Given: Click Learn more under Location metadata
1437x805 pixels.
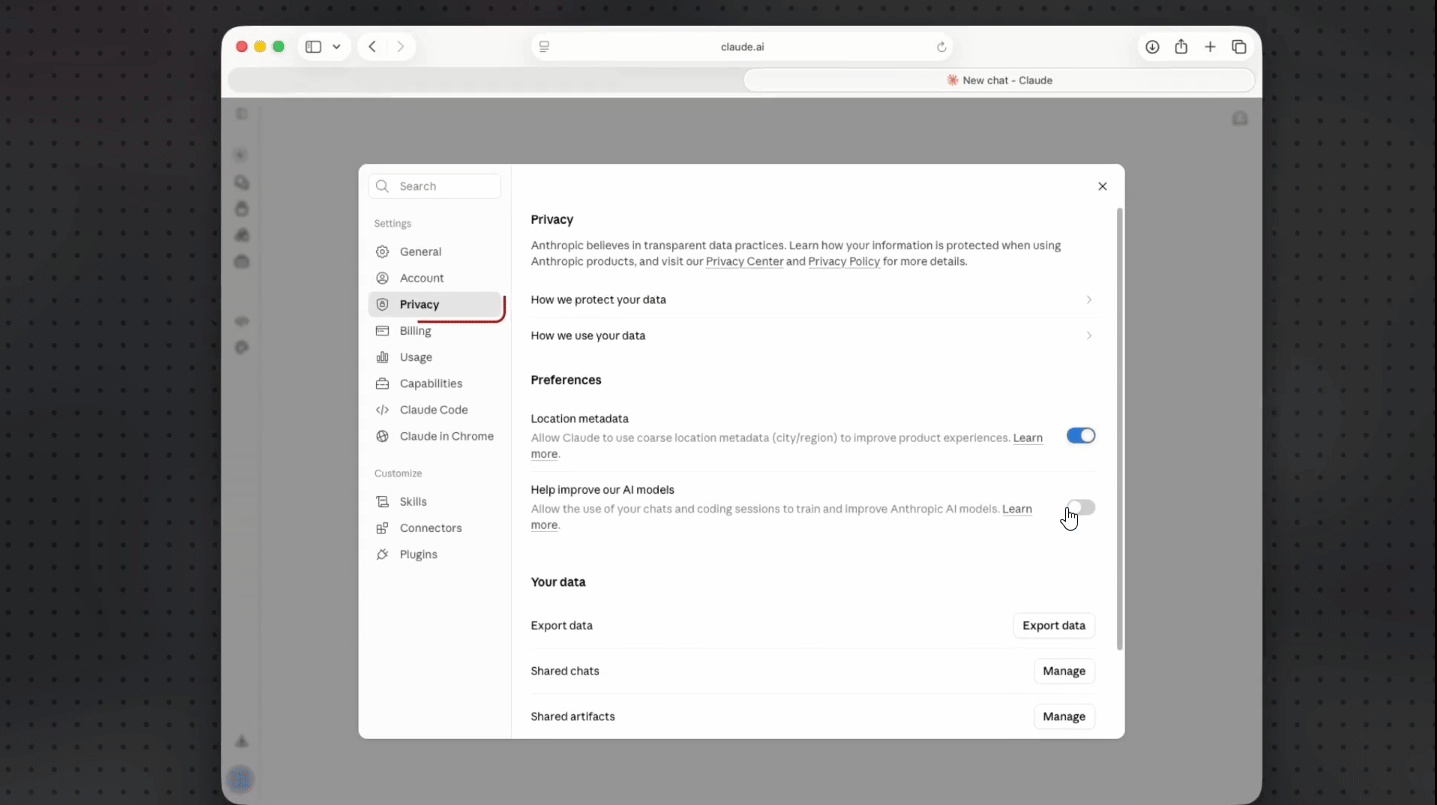Looking at the screenshot, I should tap(1028, 438).
